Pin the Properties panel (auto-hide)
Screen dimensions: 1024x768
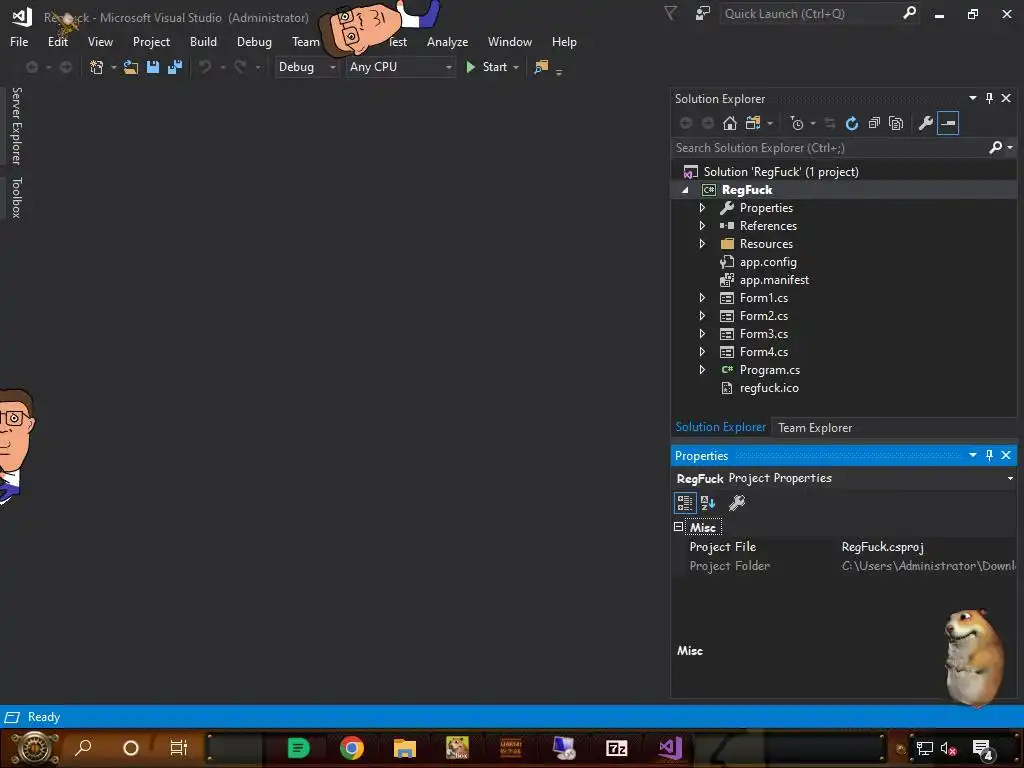coord(989,455)
